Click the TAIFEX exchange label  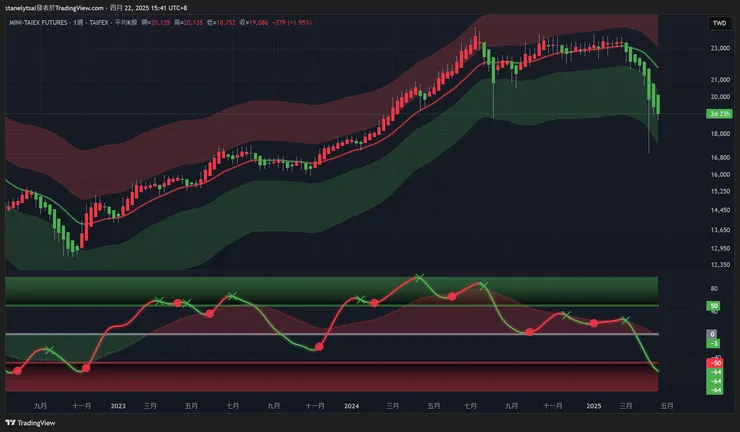pos(99,22)
